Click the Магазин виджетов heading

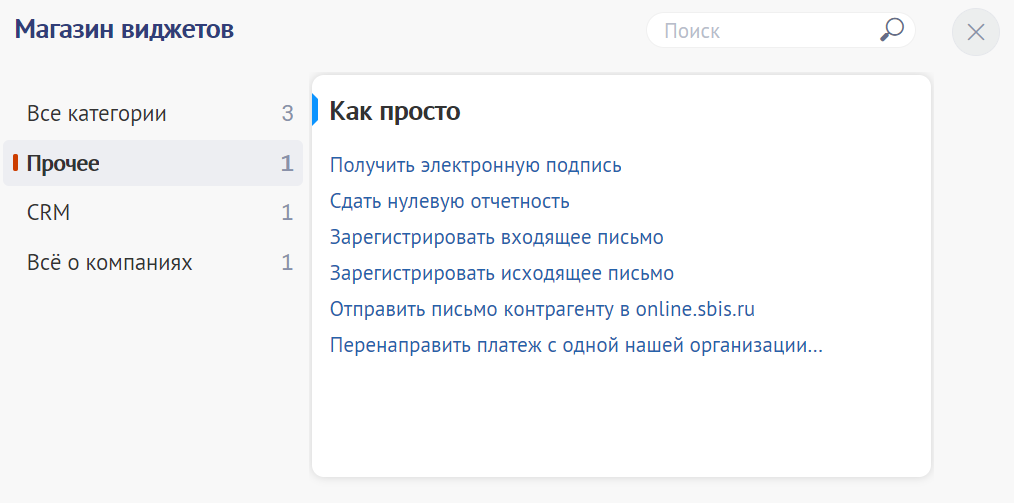click(x=124, y=29)
